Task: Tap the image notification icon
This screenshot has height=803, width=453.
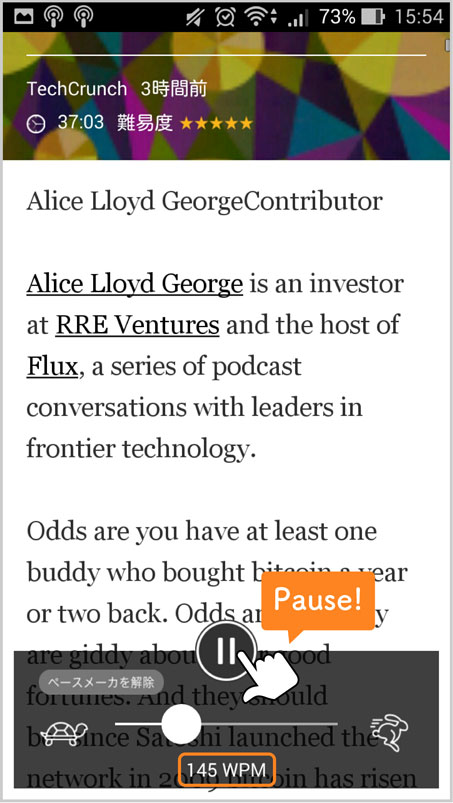Action: point(24,16)
